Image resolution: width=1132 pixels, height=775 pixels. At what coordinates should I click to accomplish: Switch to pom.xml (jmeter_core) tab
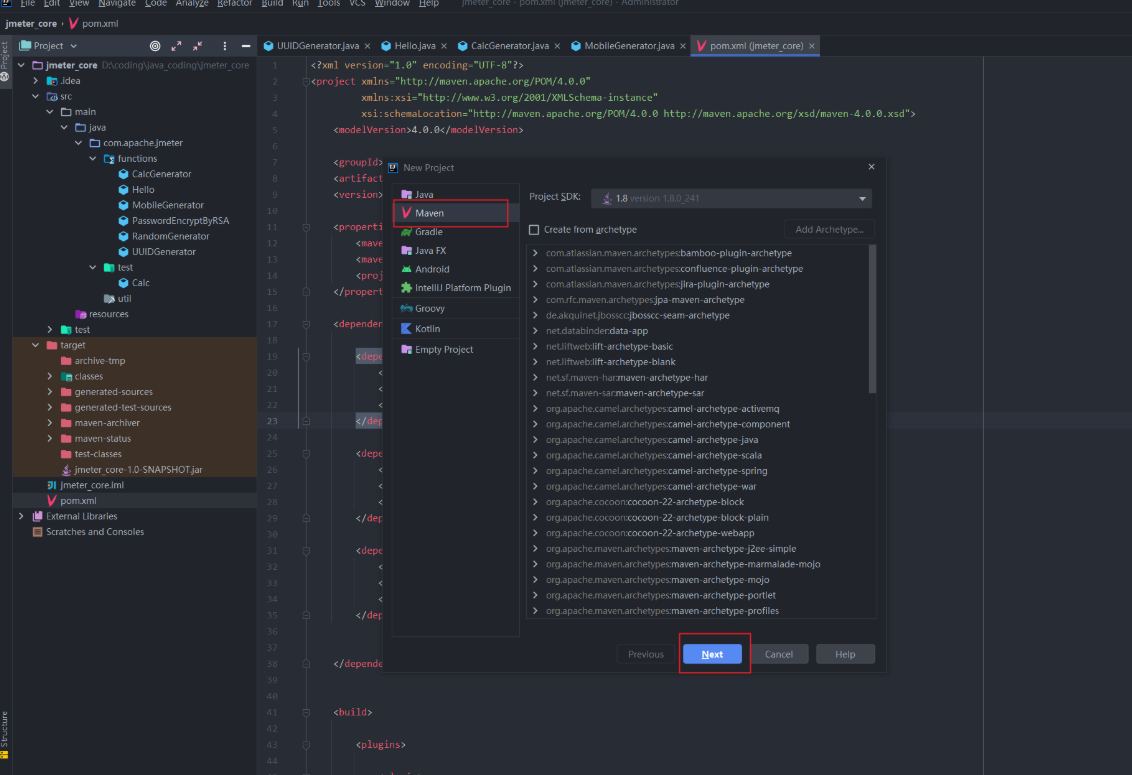[756, 46]
